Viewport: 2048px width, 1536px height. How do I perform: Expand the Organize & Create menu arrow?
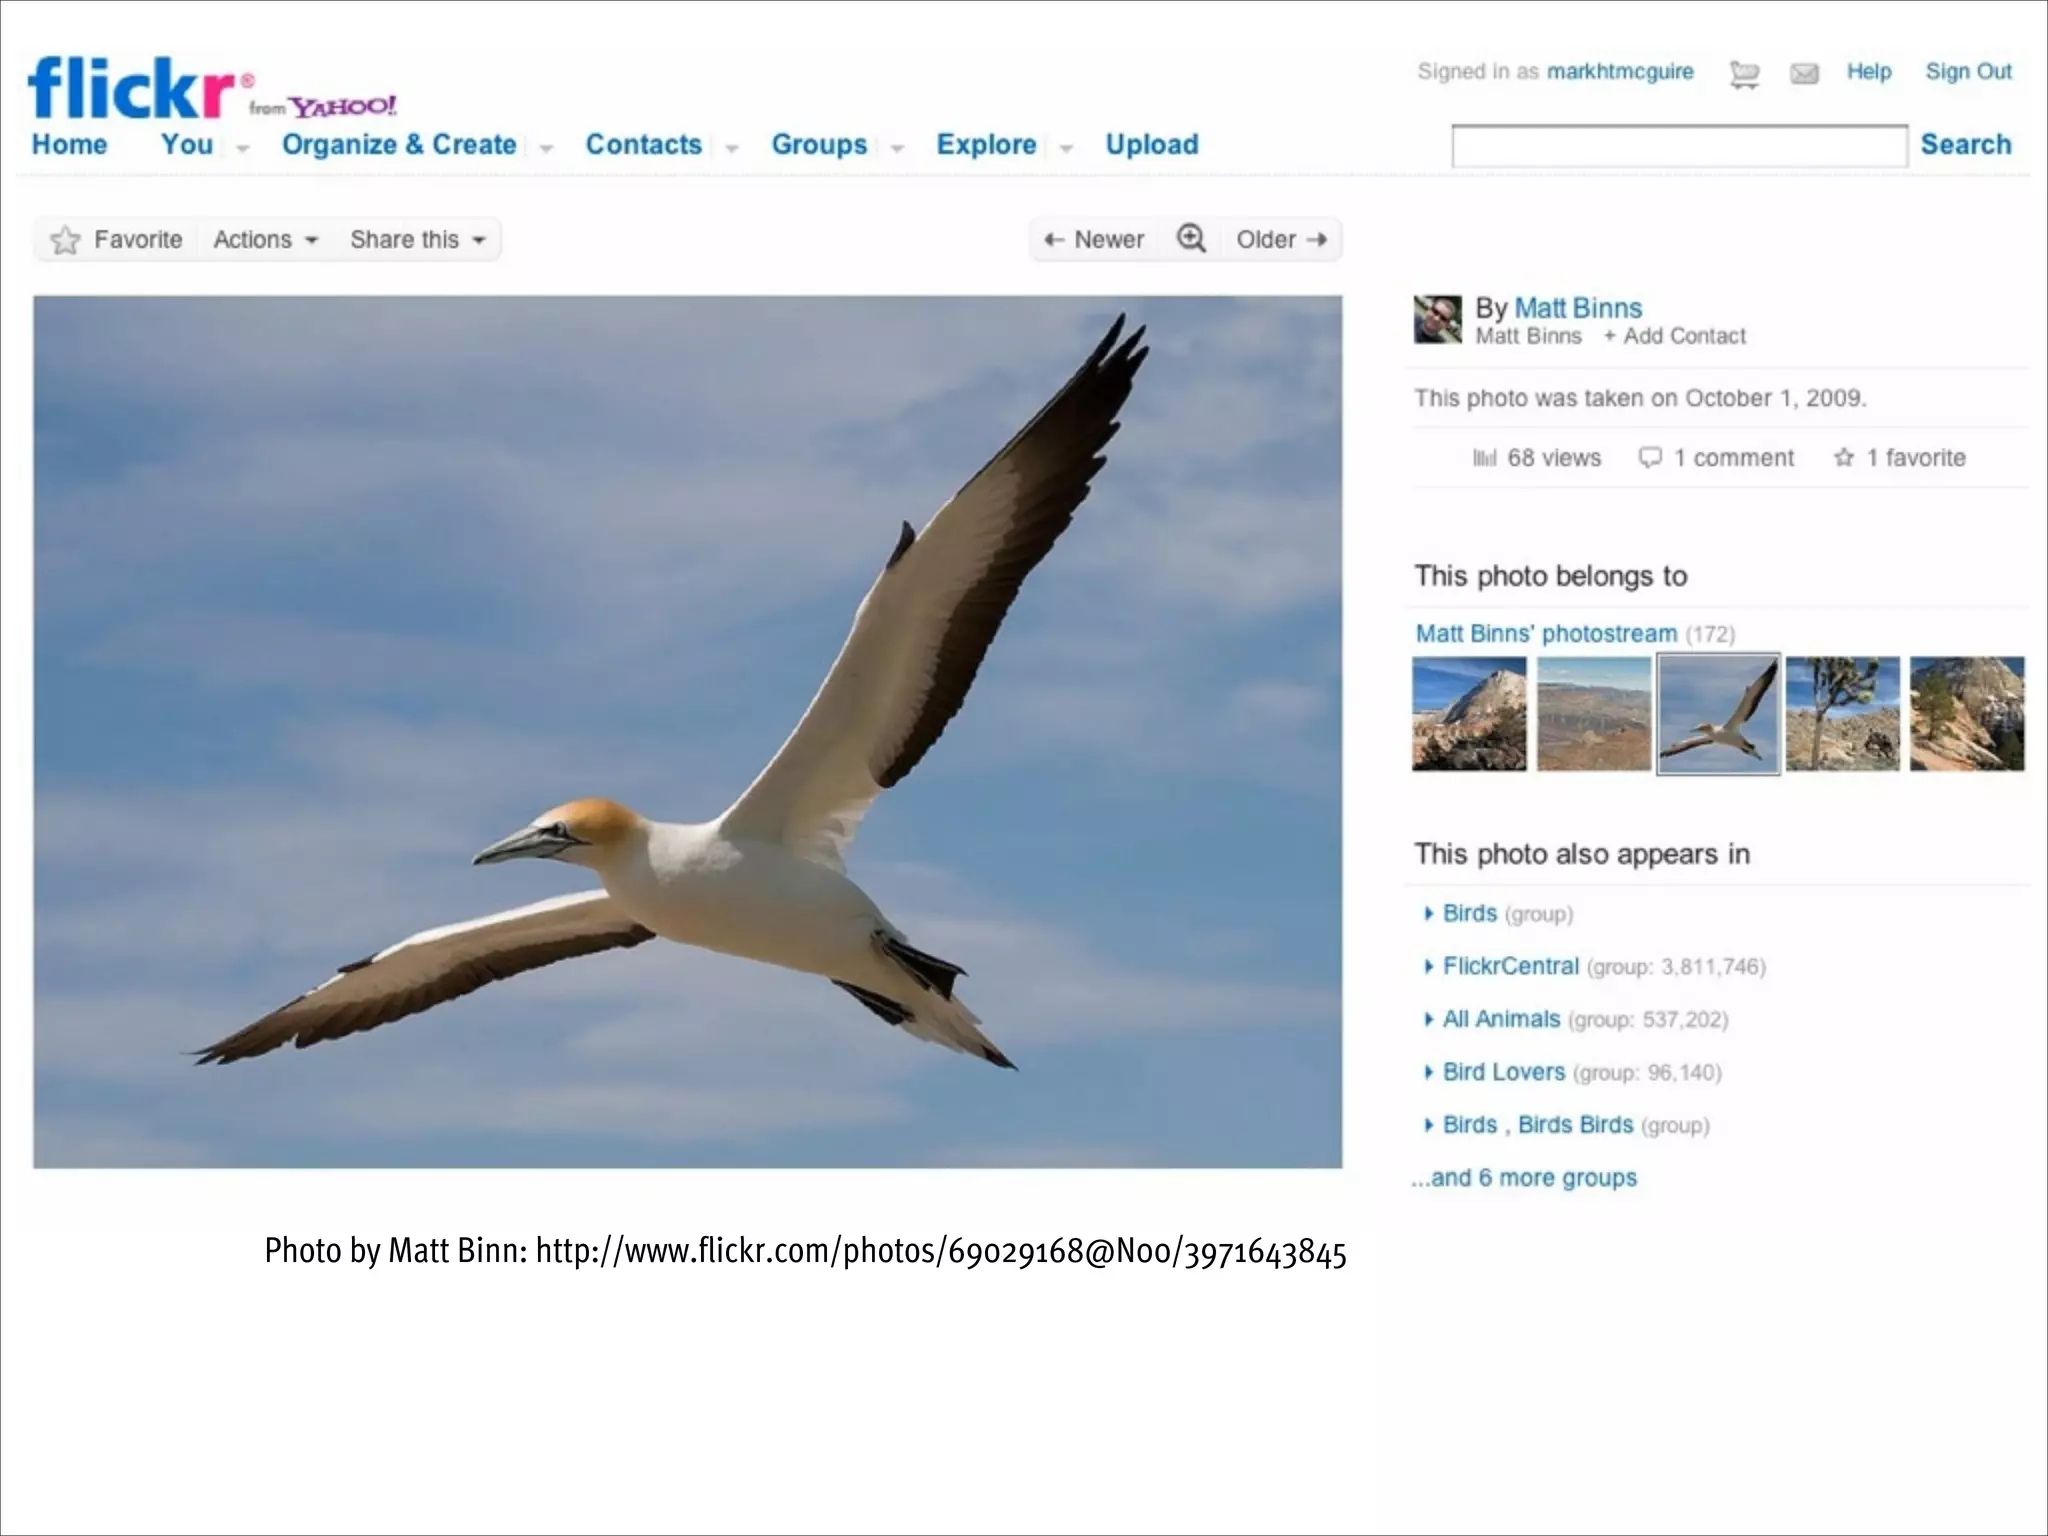(546, 148)
